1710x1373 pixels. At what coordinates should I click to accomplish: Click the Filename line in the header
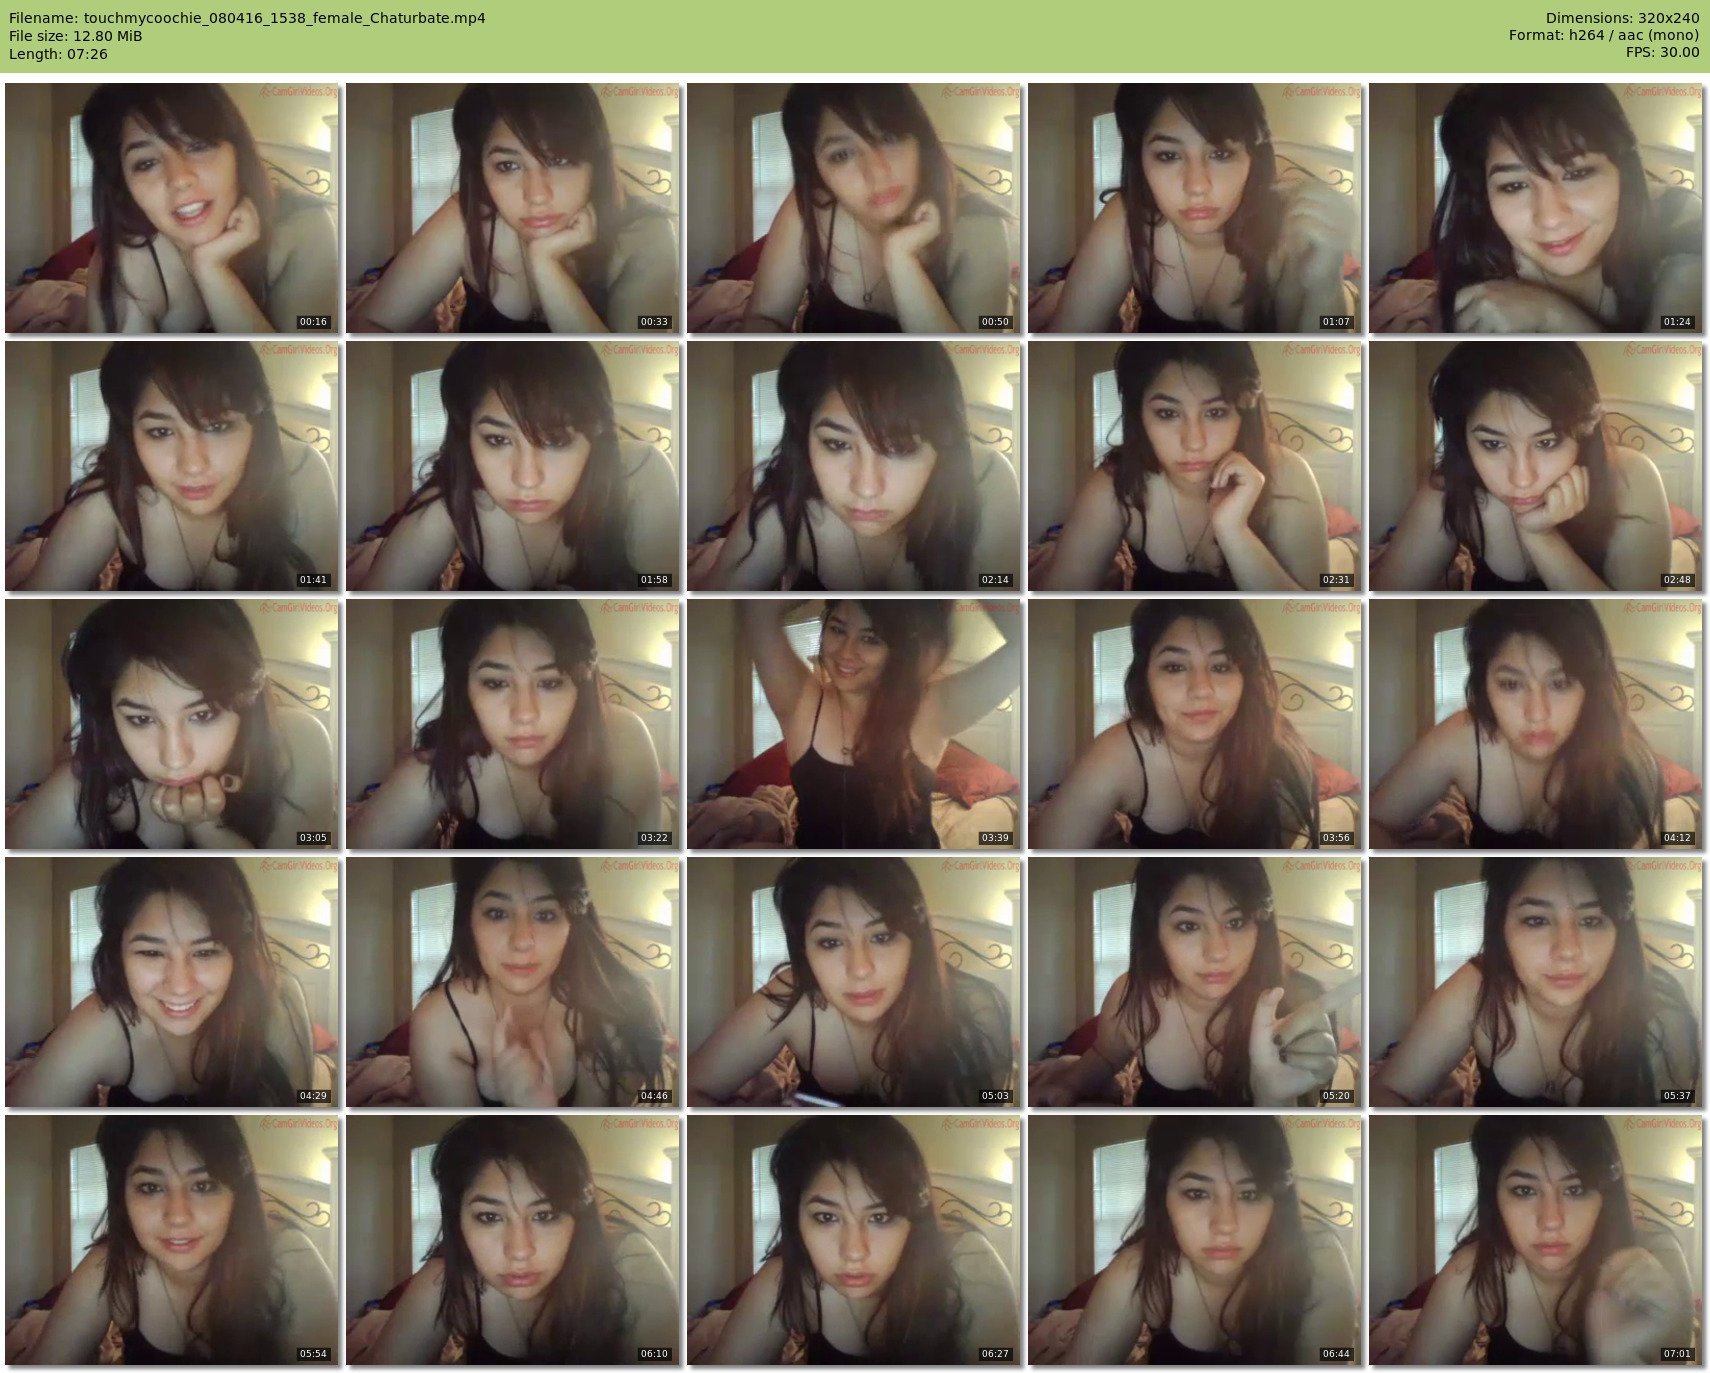[x=247, y=18]
